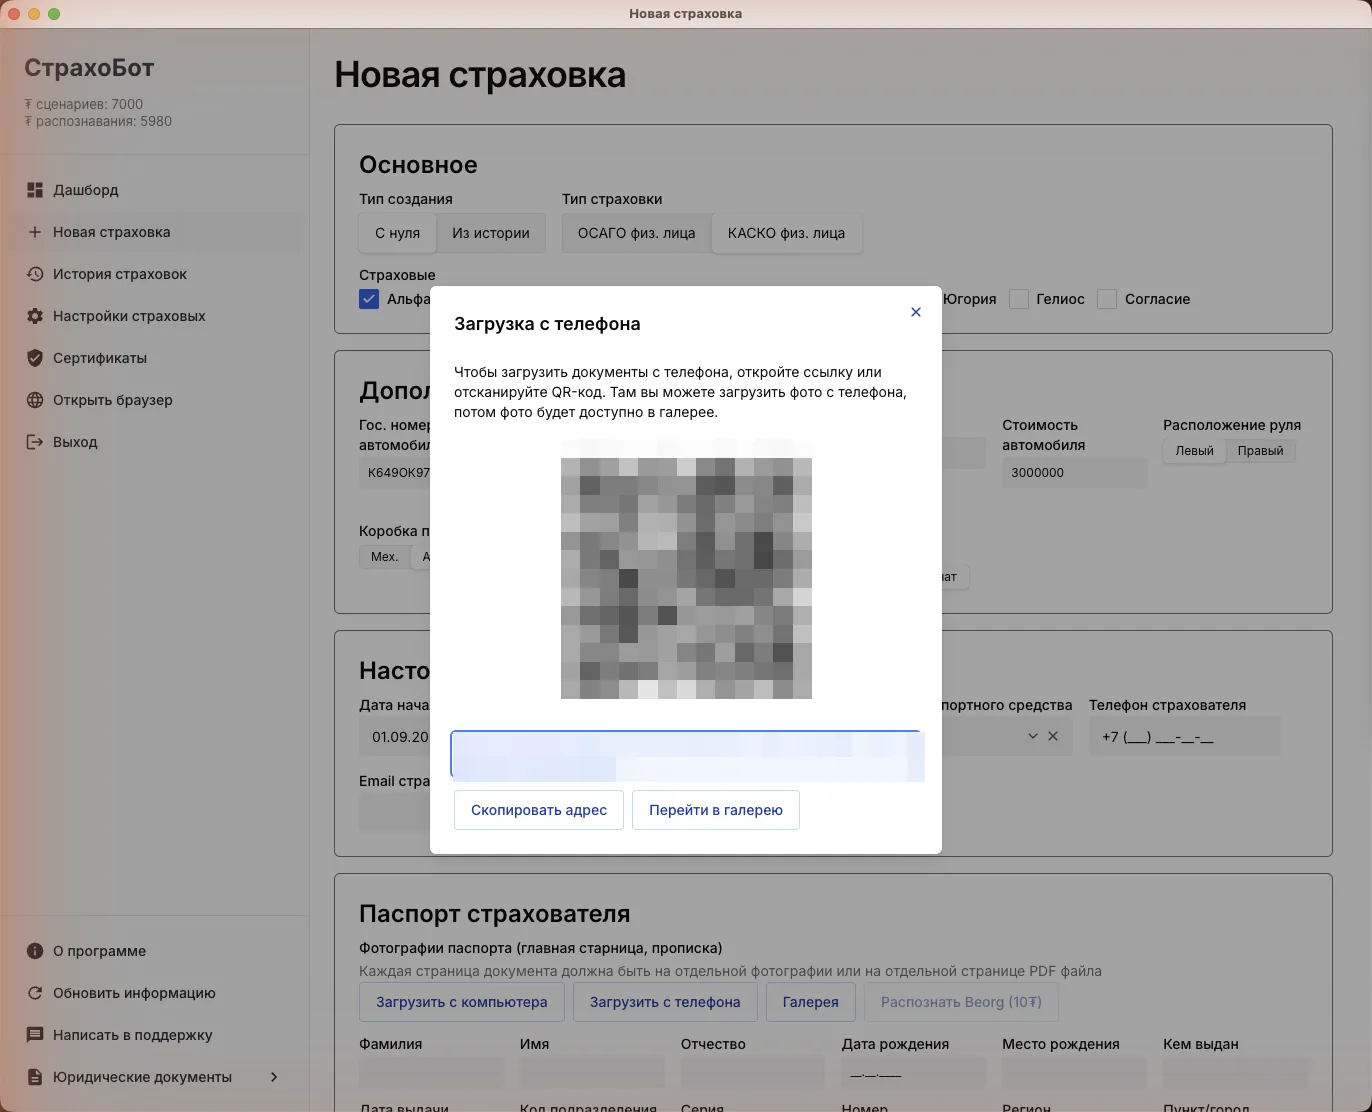1372x1112 pixels.
Task: Click the QR code image
Action: (x=686, y=578)
